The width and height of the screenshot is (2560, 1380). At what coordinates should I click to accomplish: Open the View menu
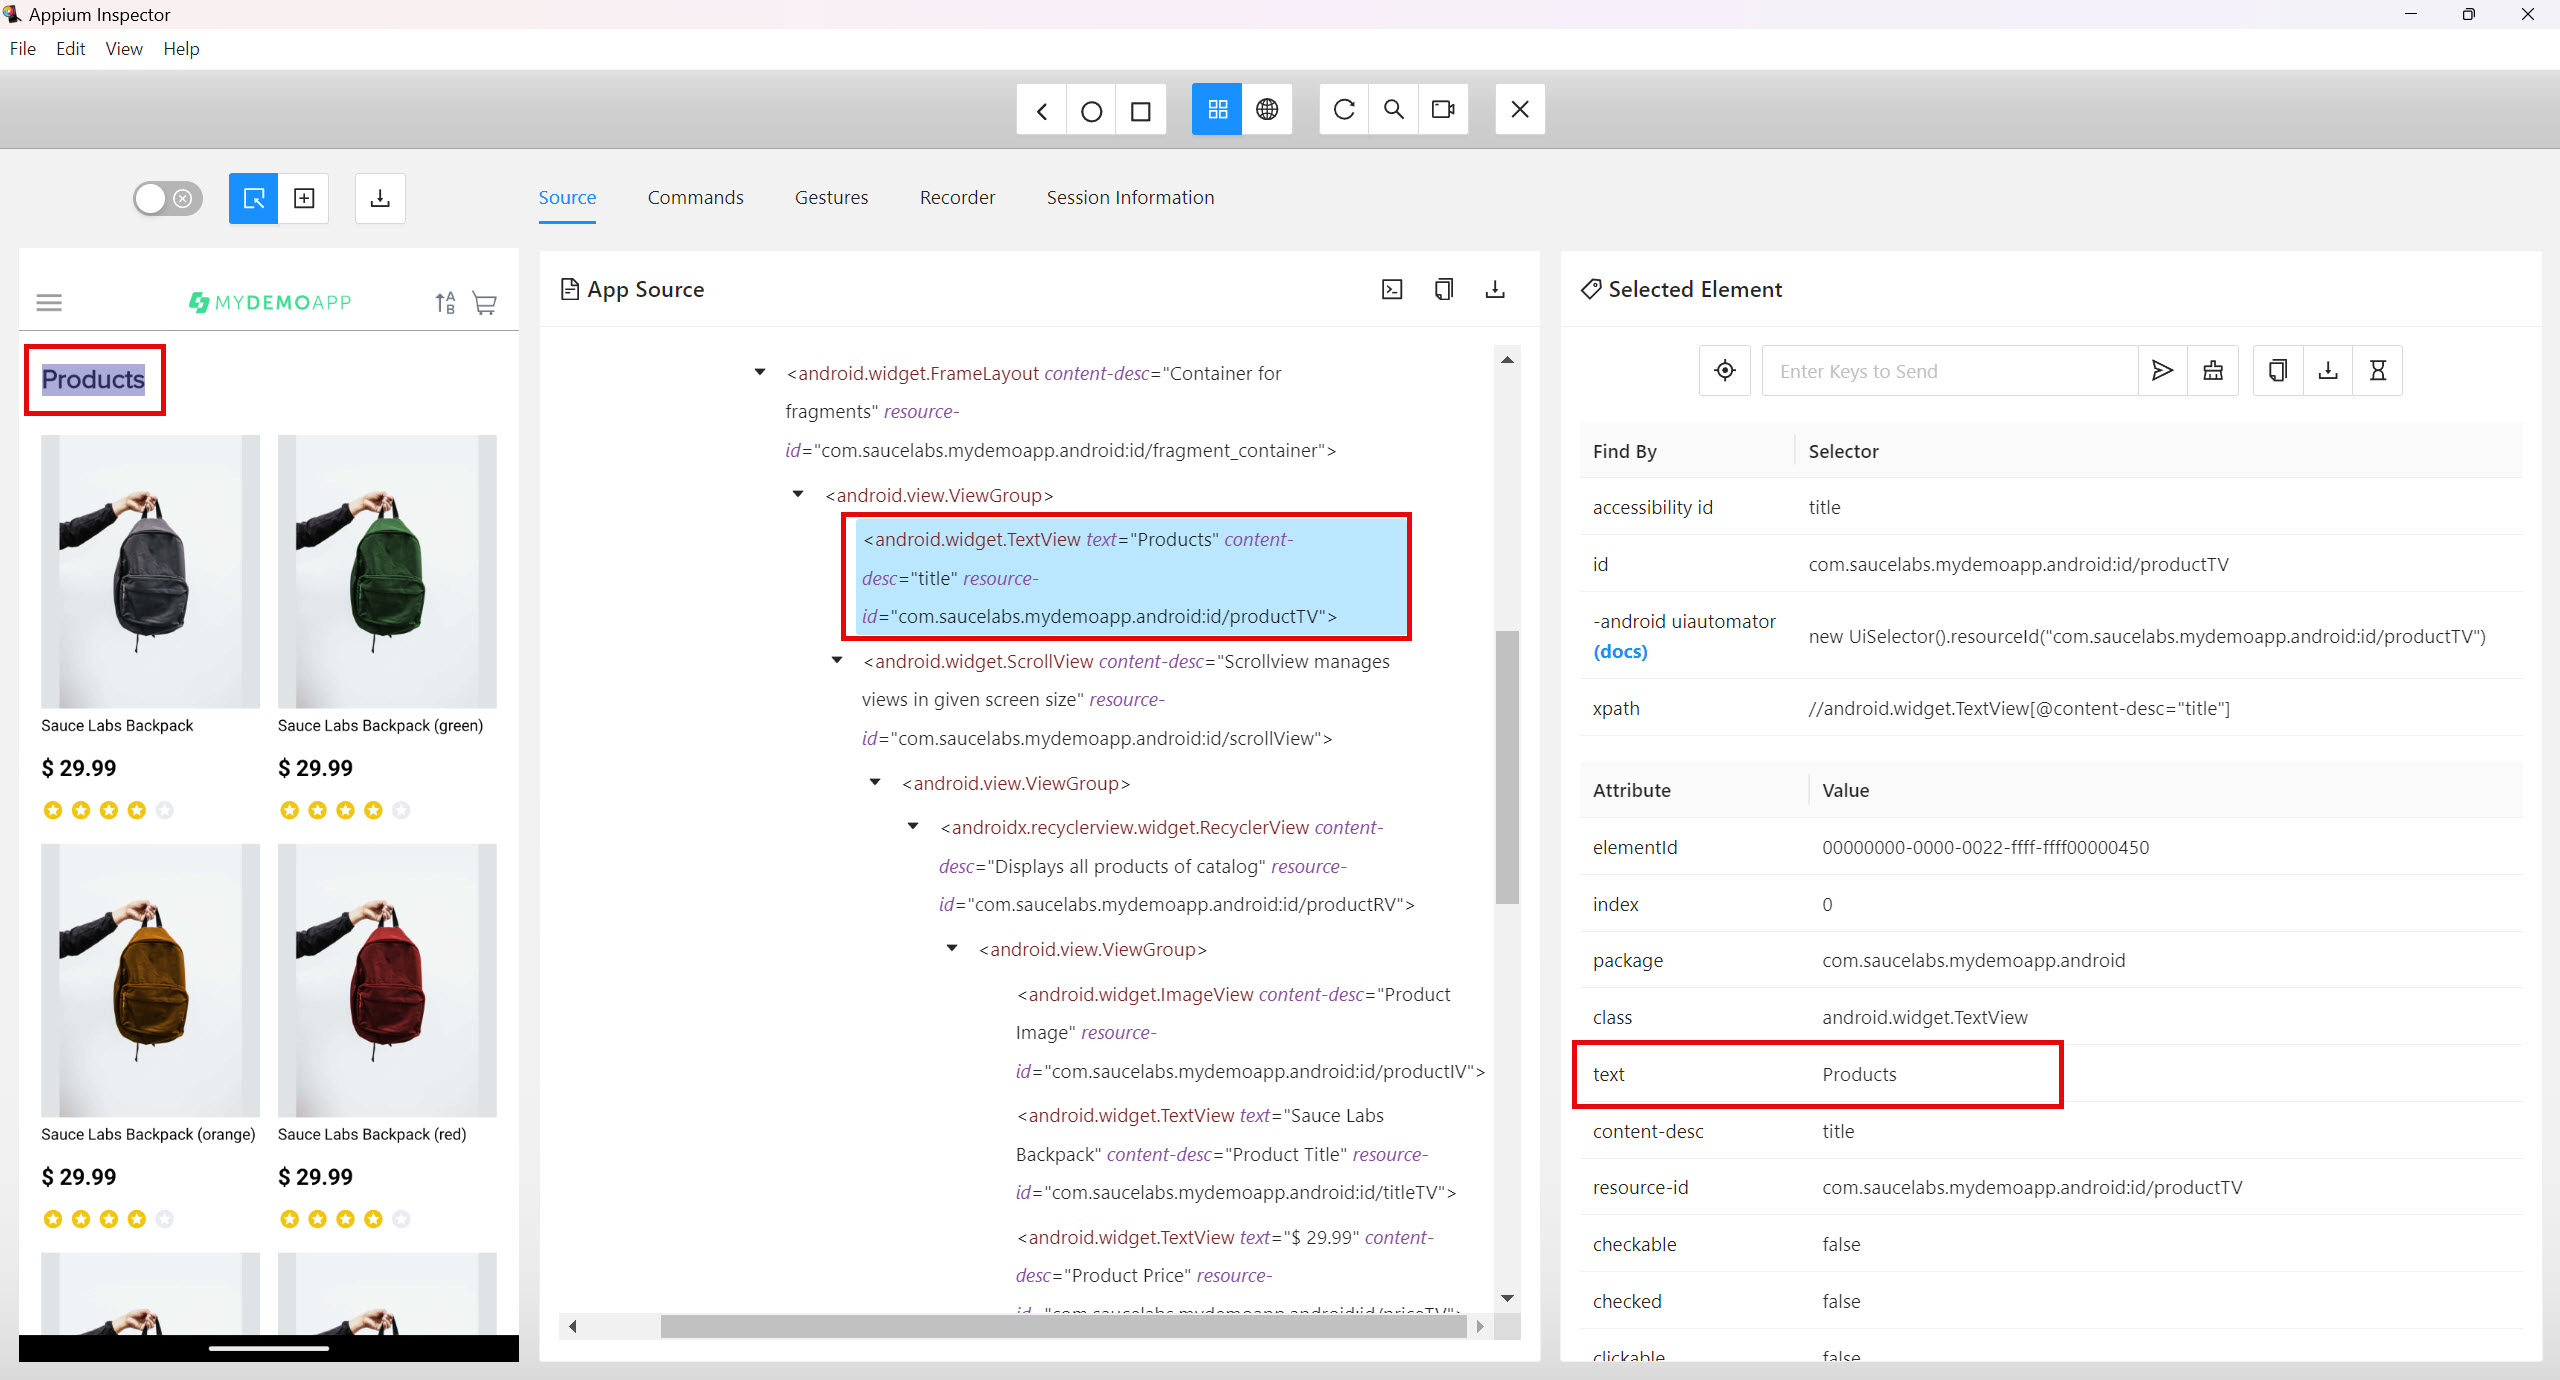[x=124, y=48]
